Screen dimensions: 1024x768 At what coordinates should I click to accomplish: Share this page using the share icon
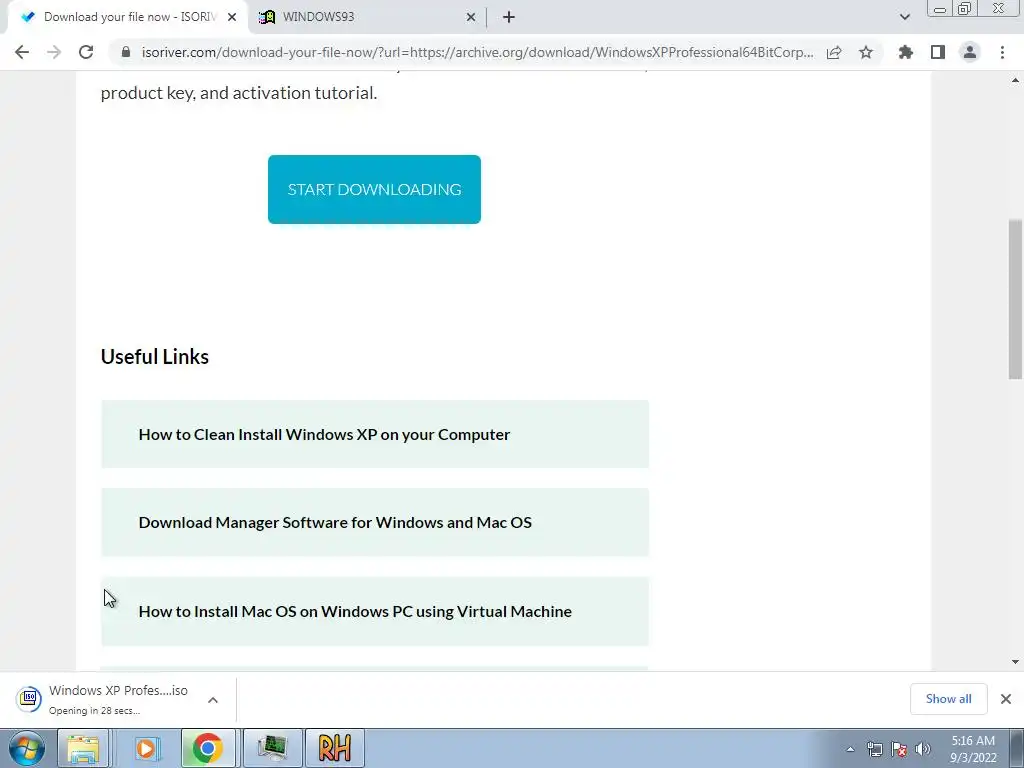point(834,52)
